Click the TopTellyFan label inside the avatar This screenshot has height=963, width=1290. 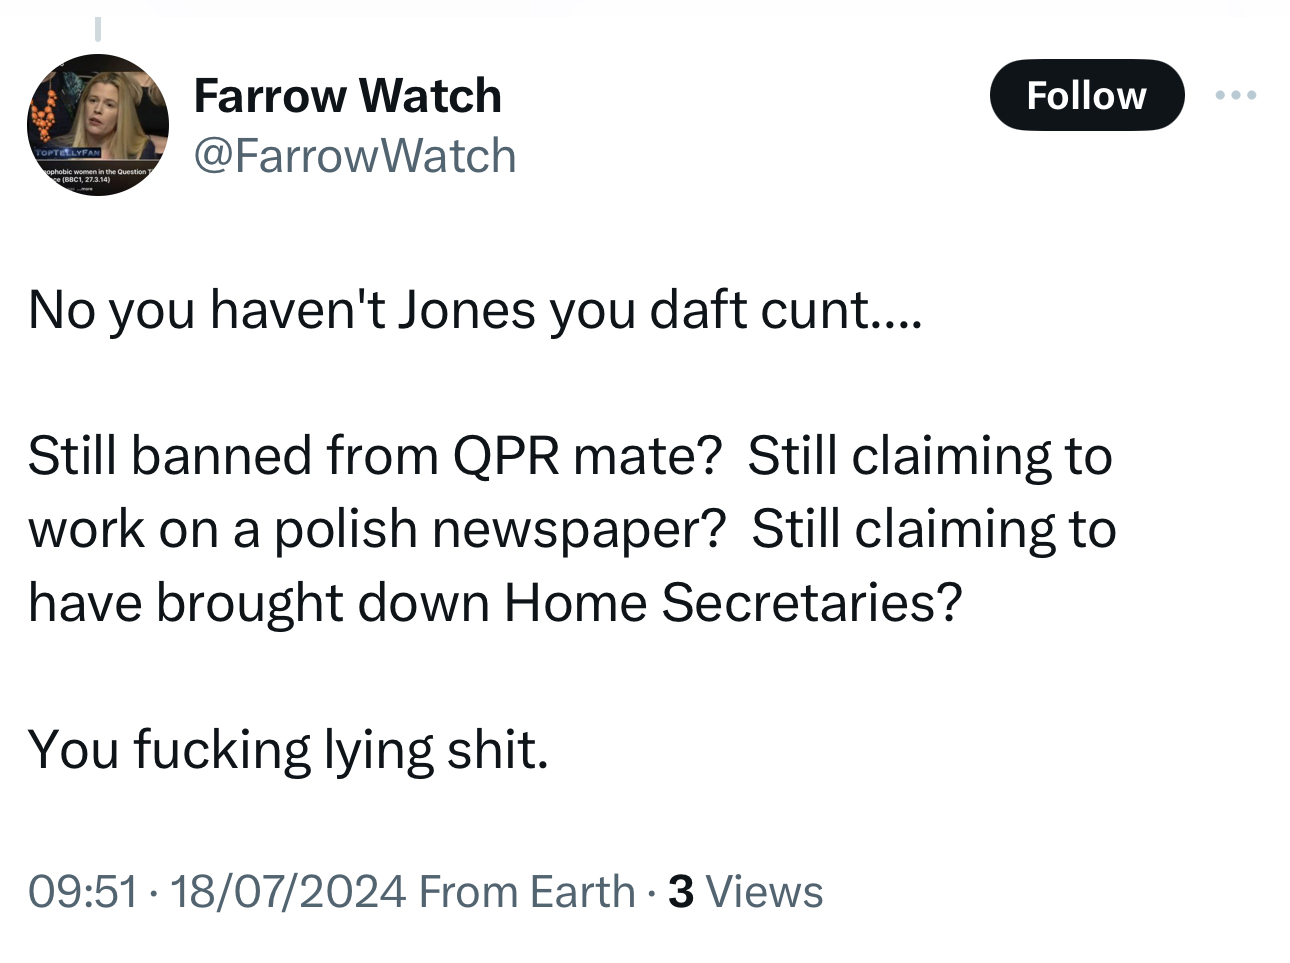(67, 153)
